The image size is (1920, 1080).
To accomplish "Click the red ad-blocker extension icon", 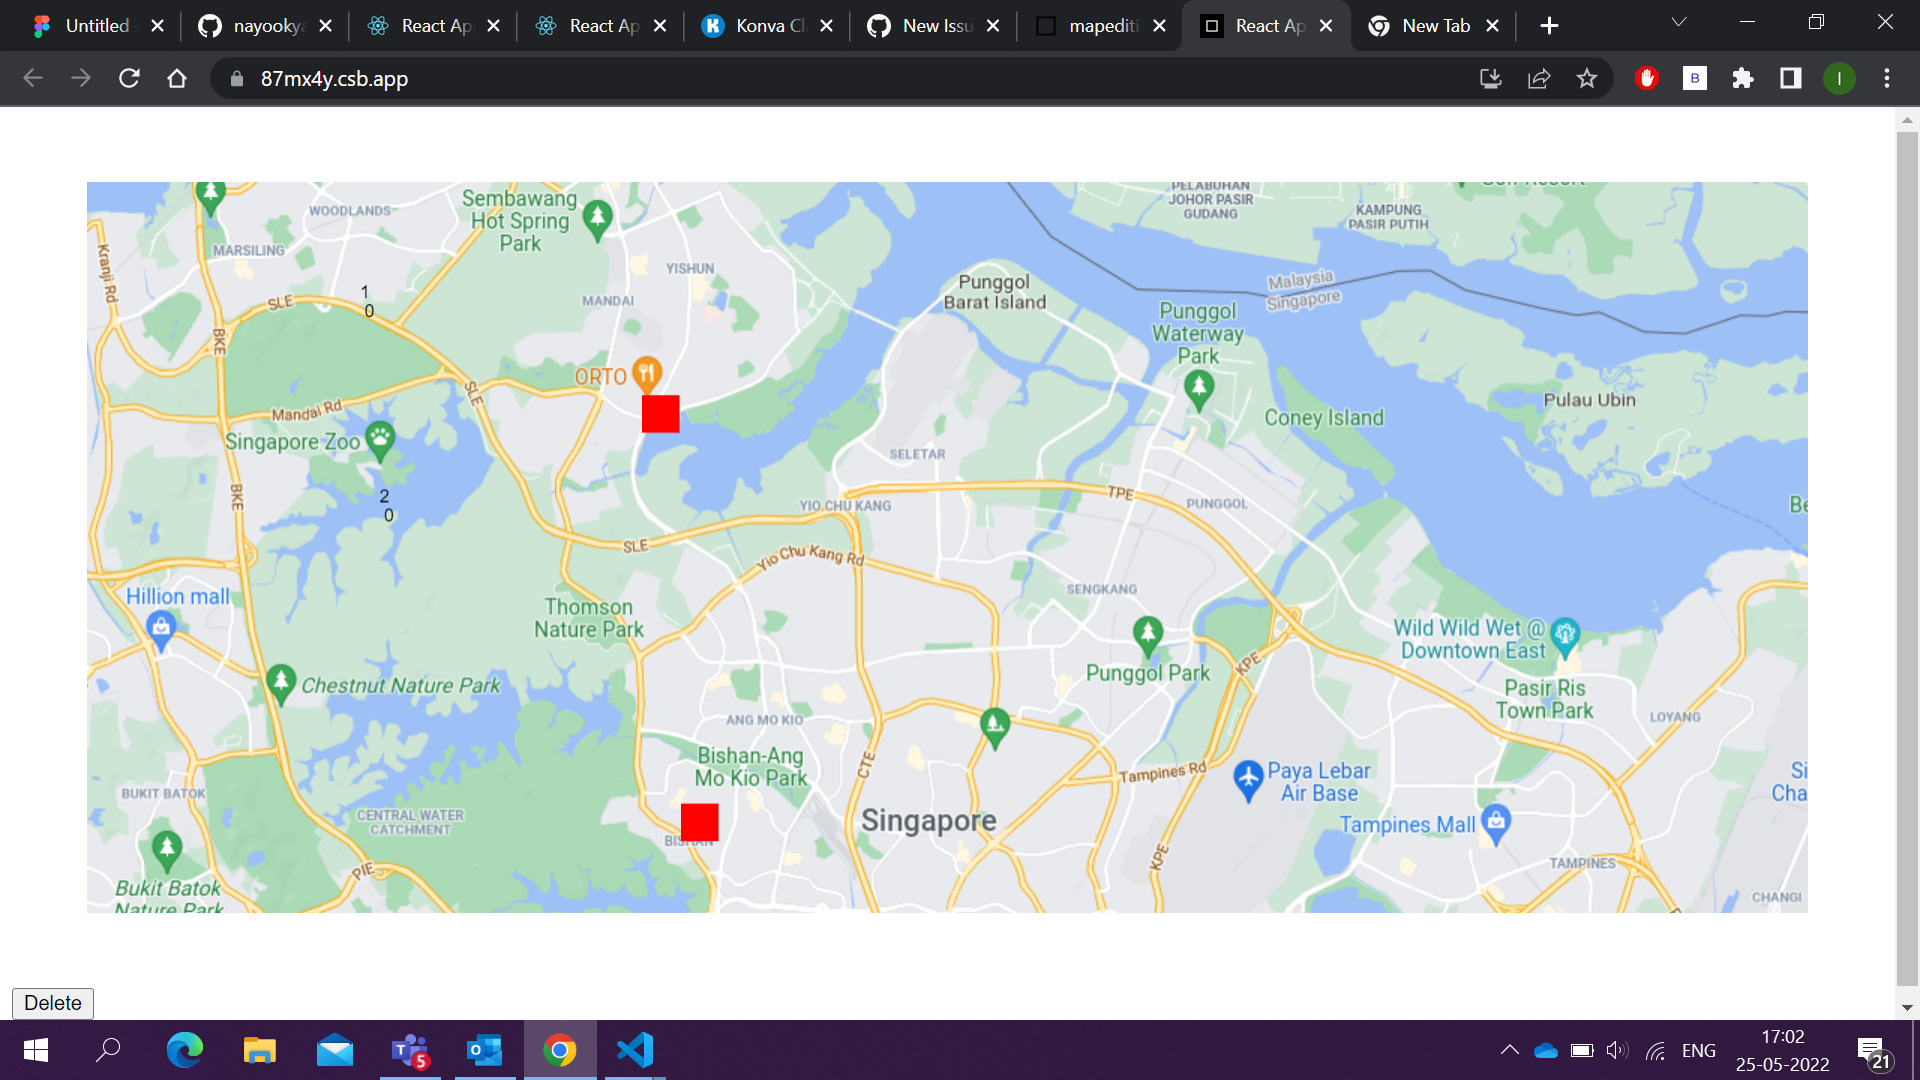I will (x=1647, y=78).
